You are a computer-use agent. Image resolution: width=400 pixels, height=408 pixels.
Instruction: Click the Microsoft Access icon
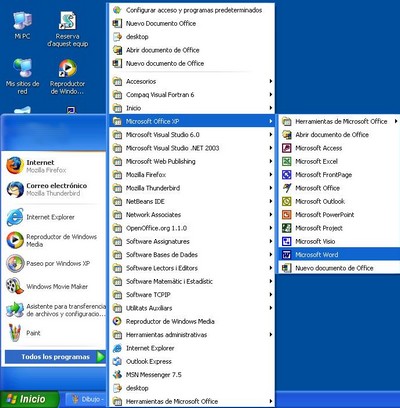286,148
